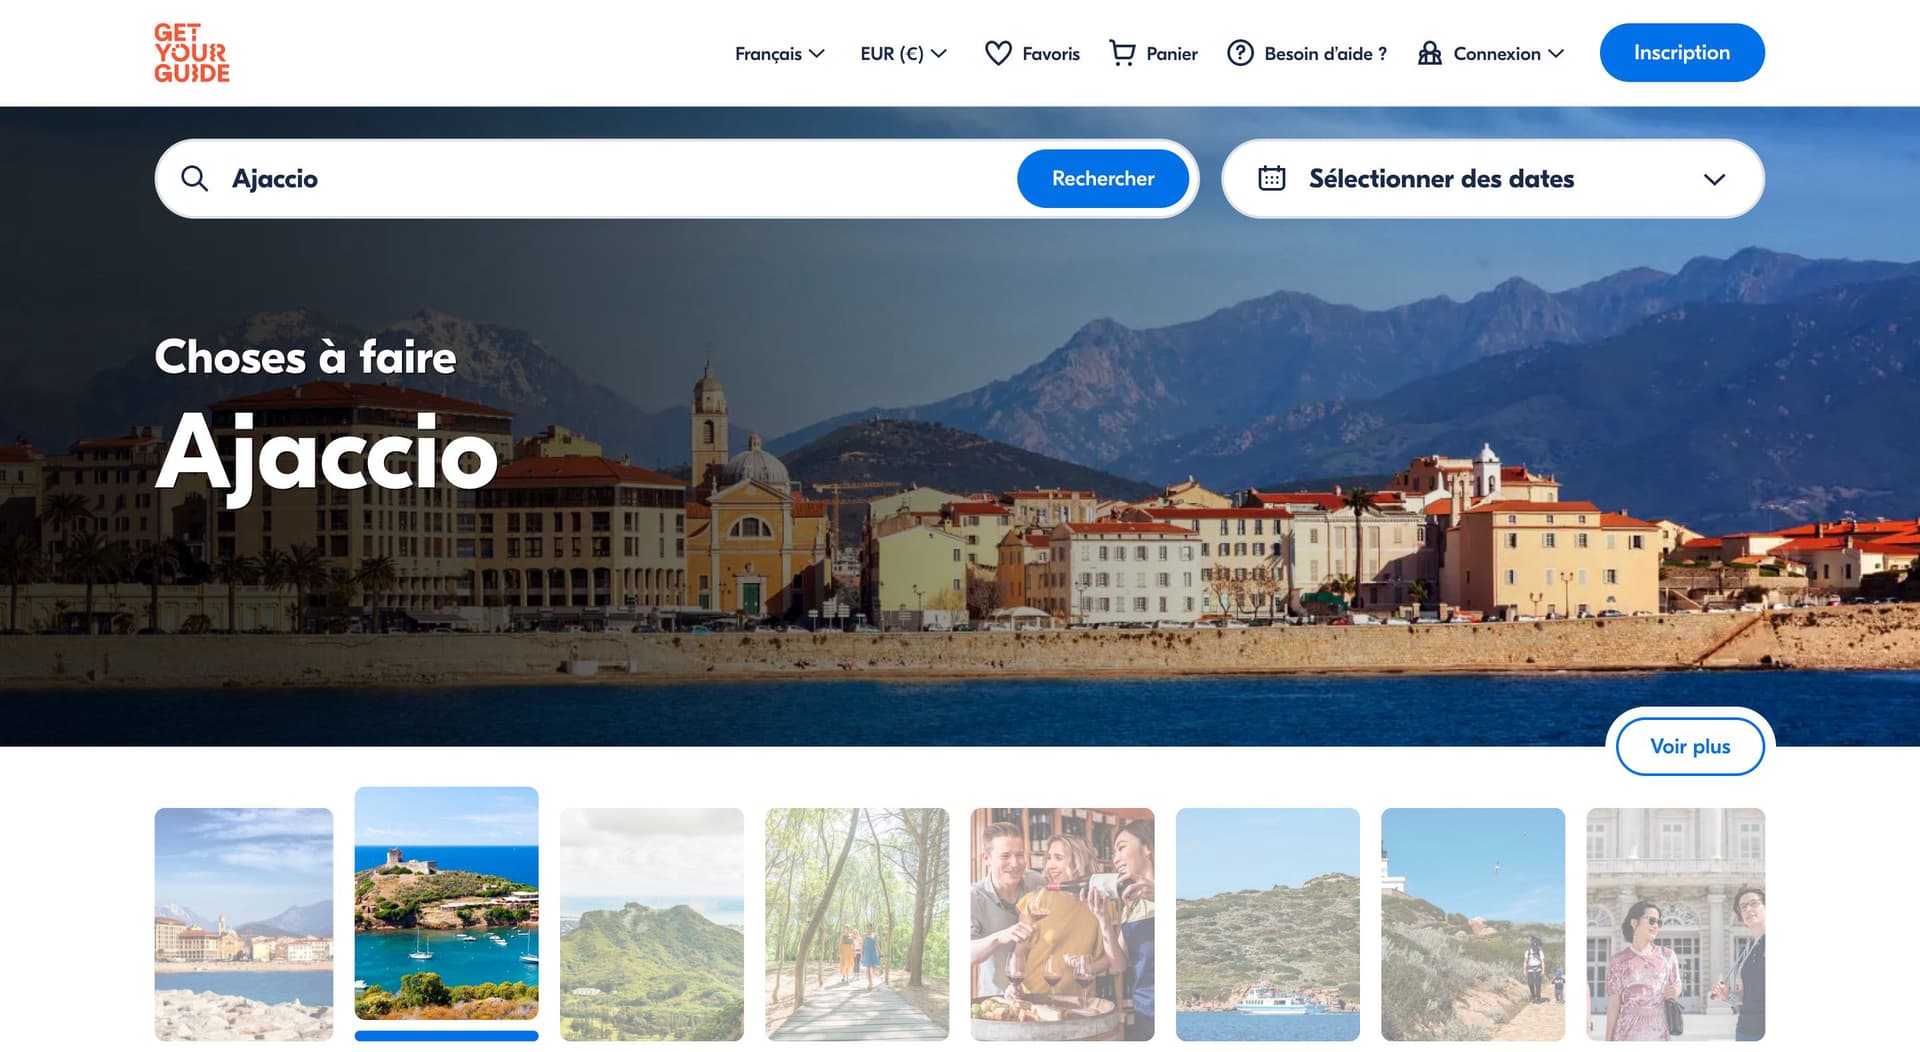Viewport: 1920px width, 1052px height.
Task: Click the Rechercher search button
Action: pos(1102,179)
